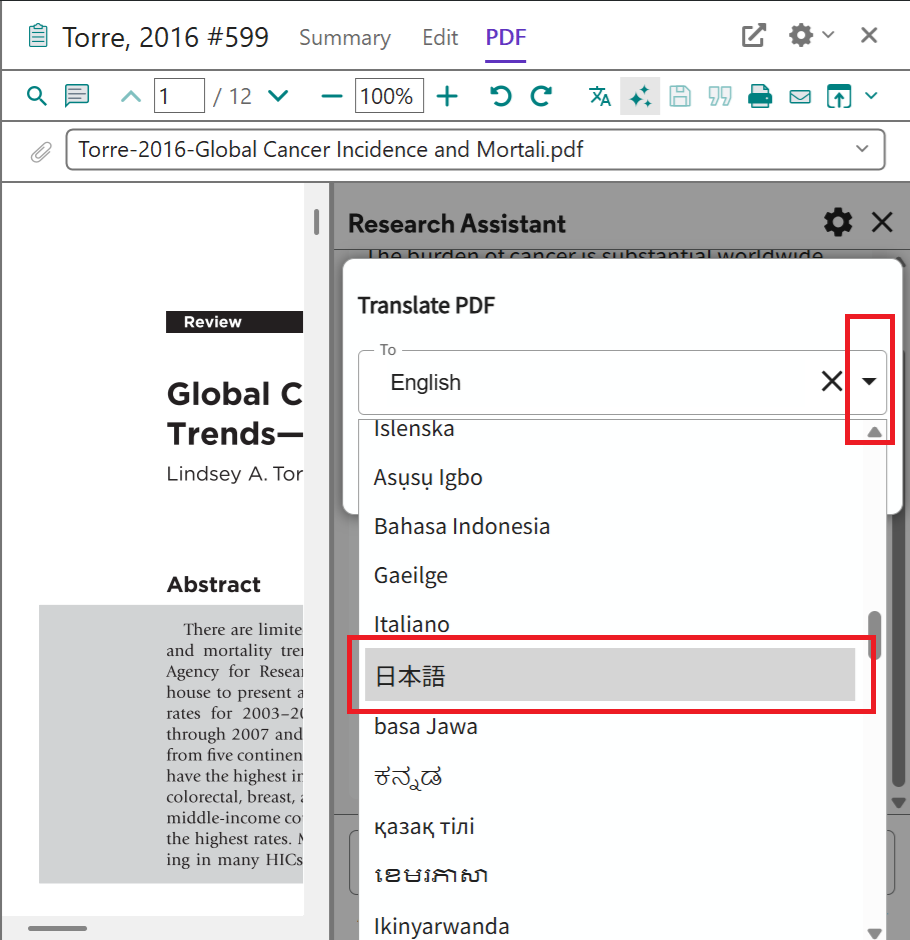Go to next page chevron
The height and width of the screenshot is (940, 910).
pyautogui.click(x=278, y=96)
